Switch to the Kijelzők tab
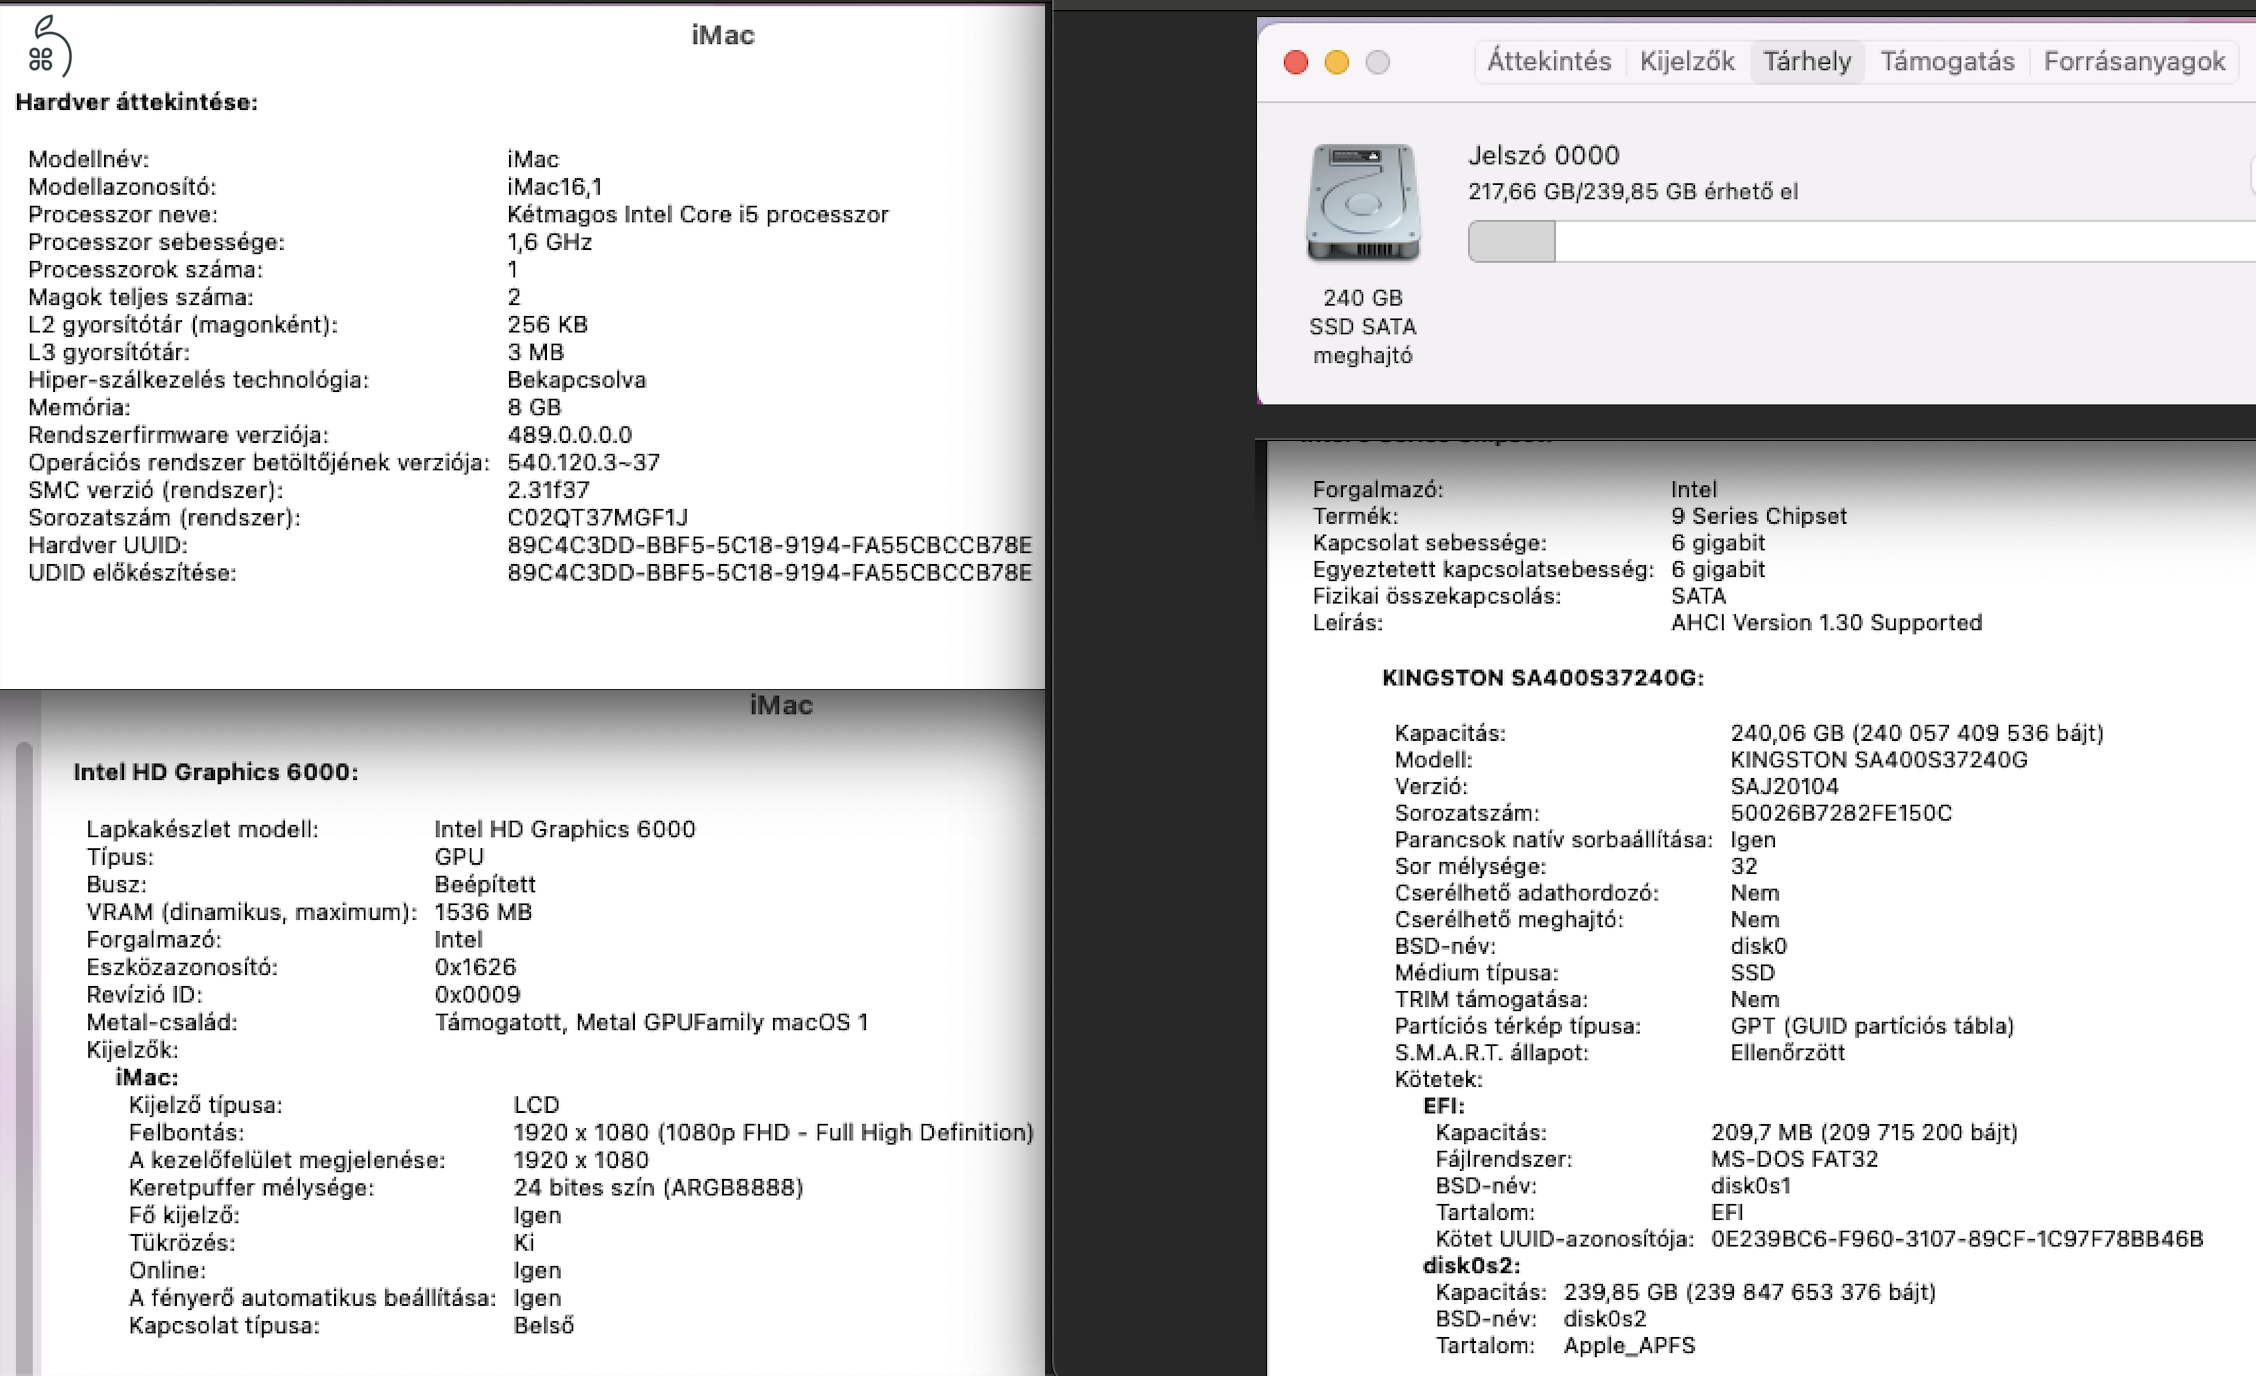Viewport: 2256px width, 1376px height. [x=1687, y=62]
